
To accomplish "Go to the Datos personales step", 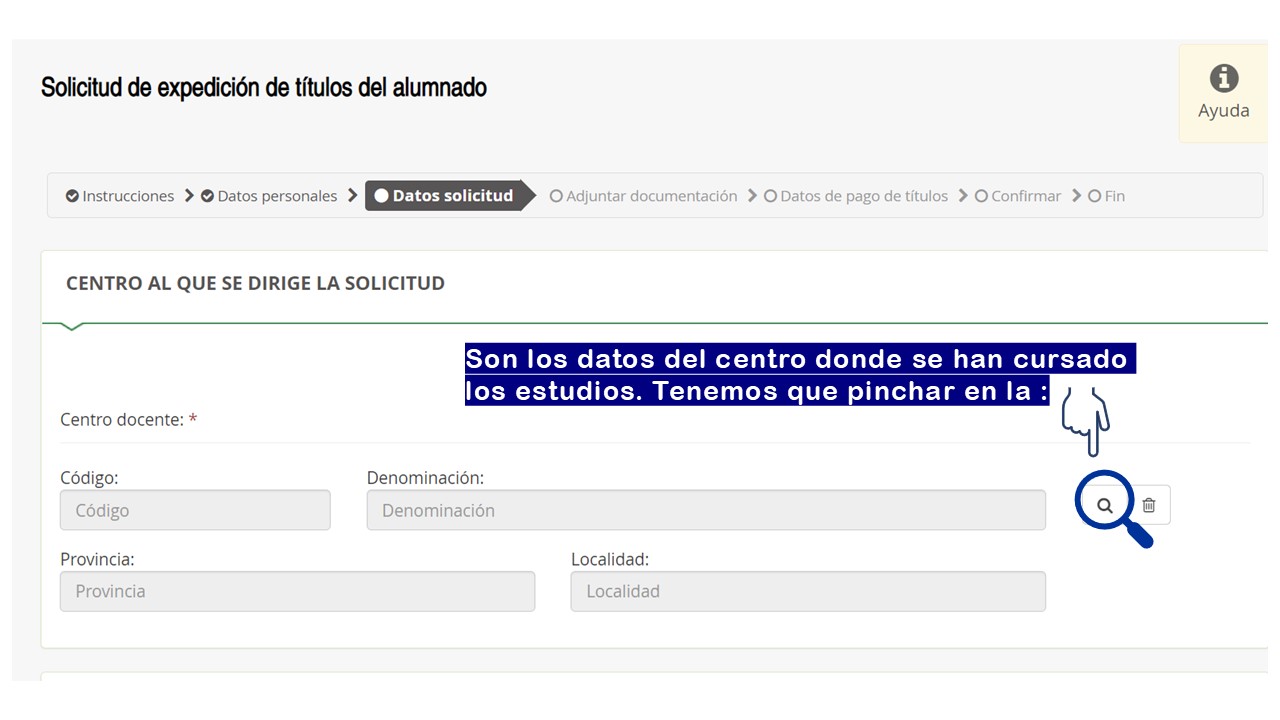I will coord(269,196).
